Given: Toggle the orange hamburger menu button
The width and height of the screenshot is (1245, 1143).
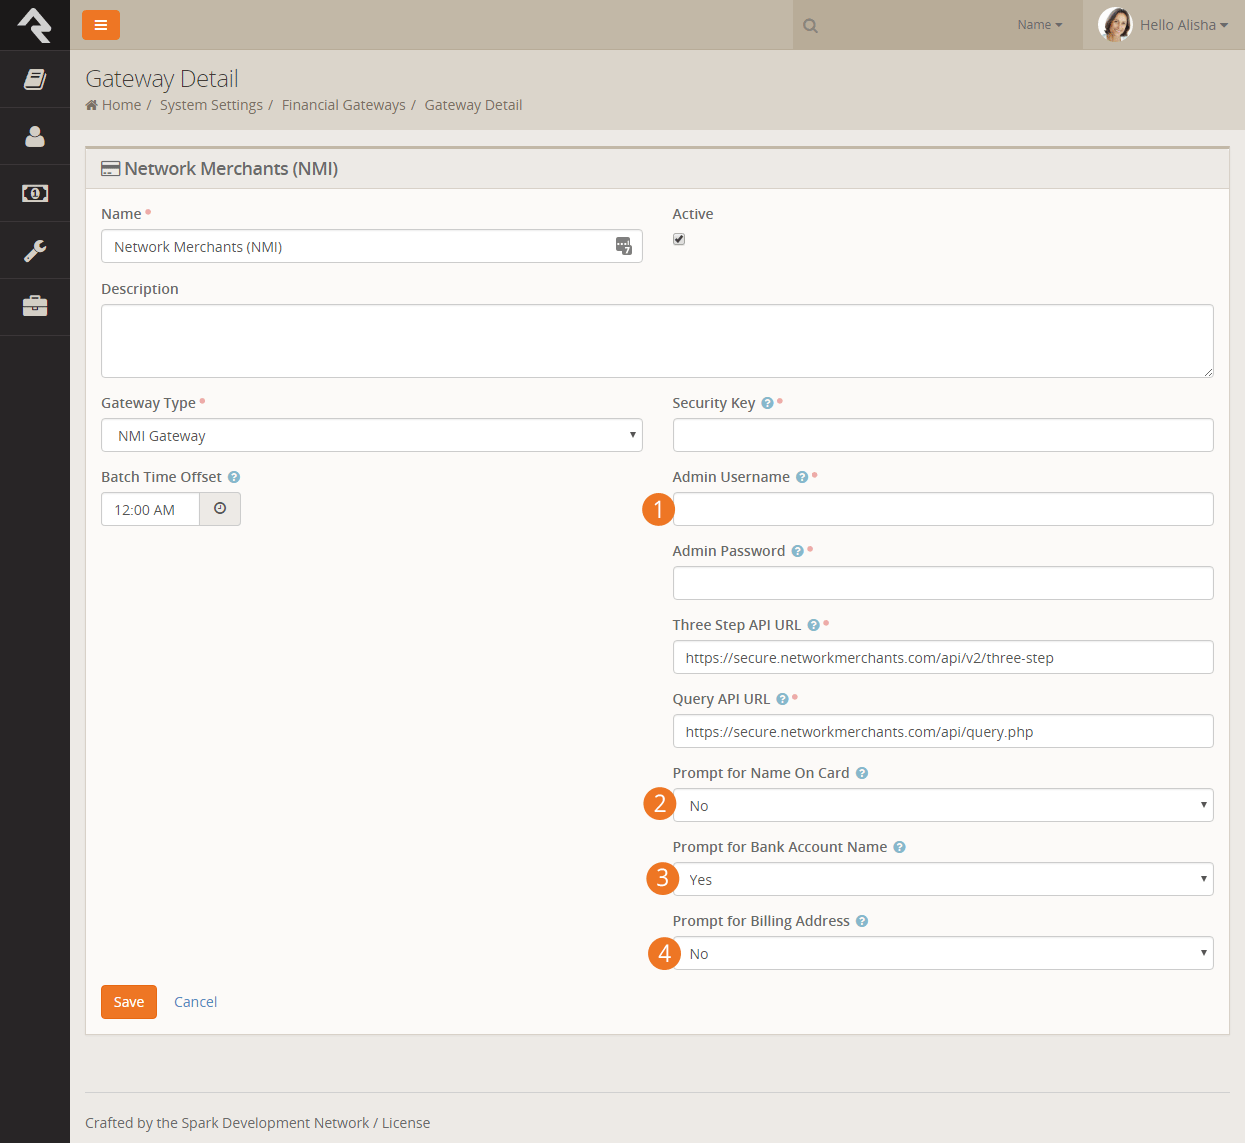Looking at the screenshot, I should pyautogui.click(x=101, y=25).
